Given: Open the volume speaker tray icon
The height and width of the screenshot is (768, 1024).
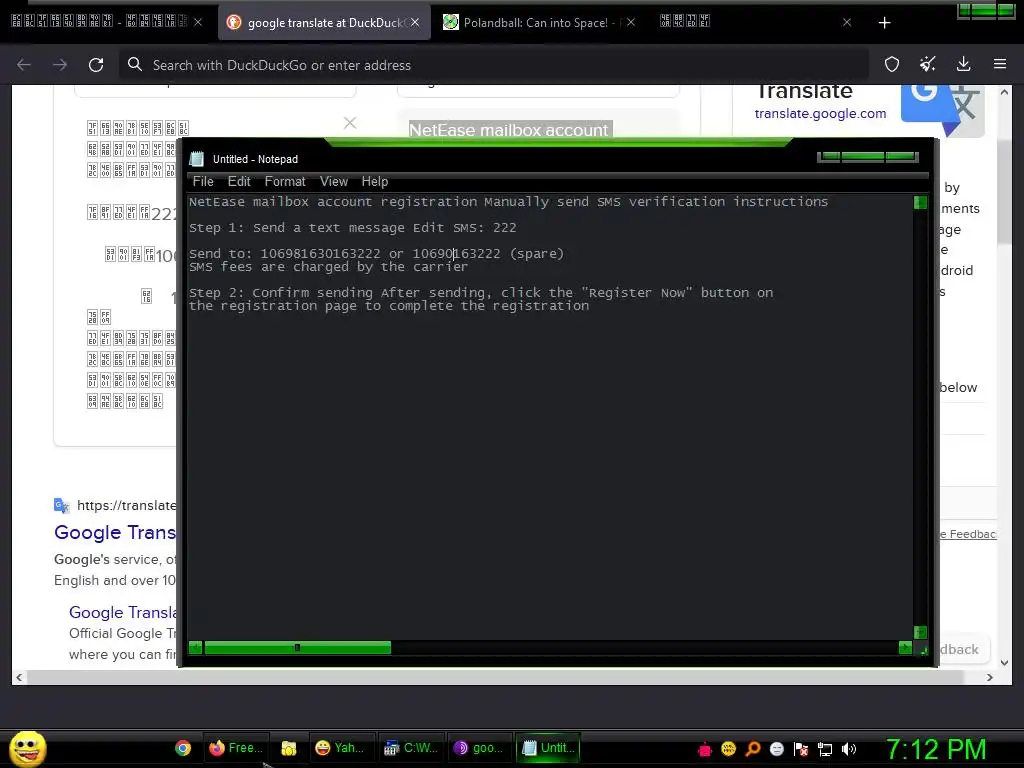Looking at the screenshot, I should click(x=849, y=749).
